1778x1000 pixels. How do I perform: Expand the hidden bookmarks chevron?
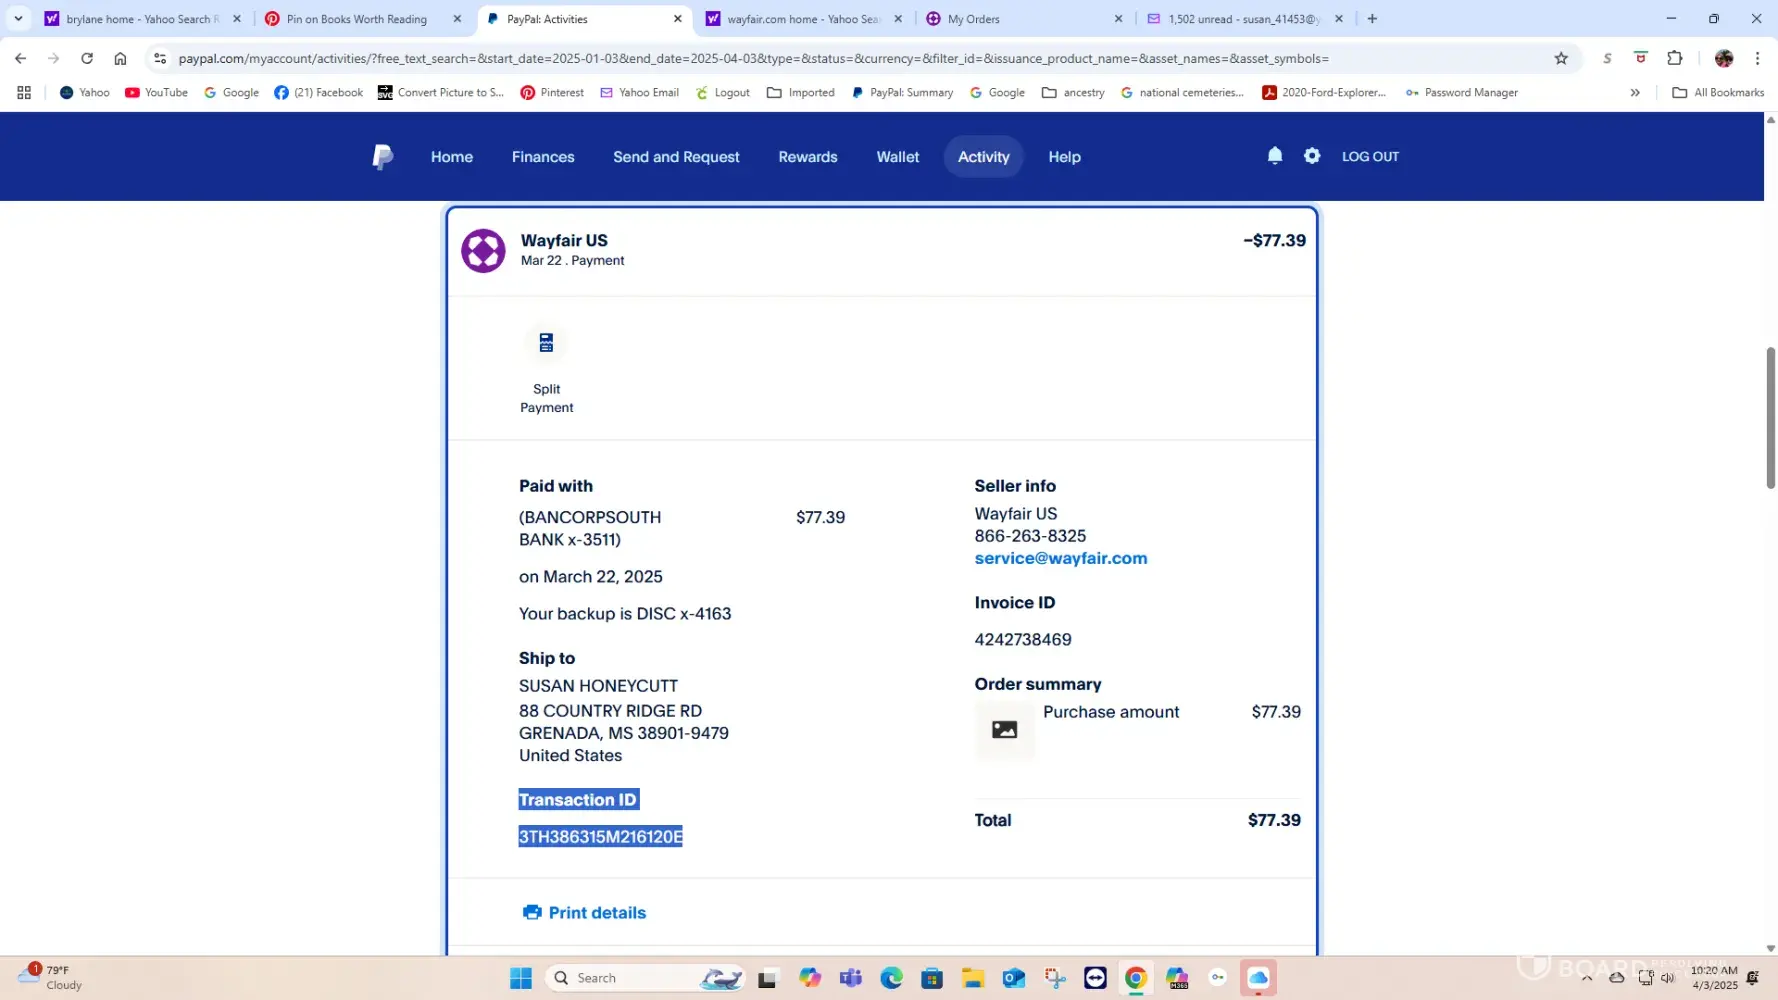(x=1635, y=92)
